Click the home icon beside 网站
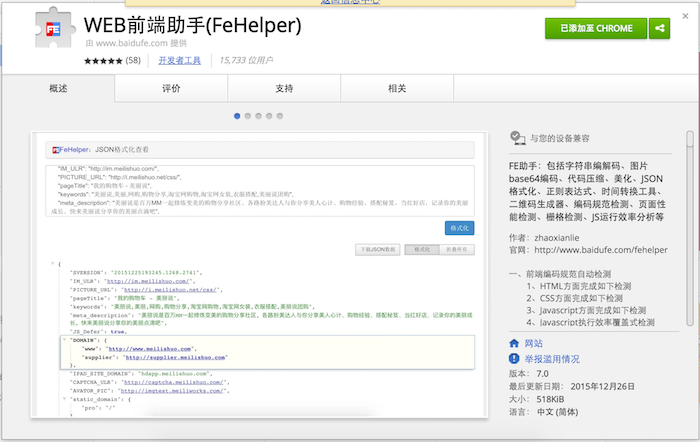 514,343
